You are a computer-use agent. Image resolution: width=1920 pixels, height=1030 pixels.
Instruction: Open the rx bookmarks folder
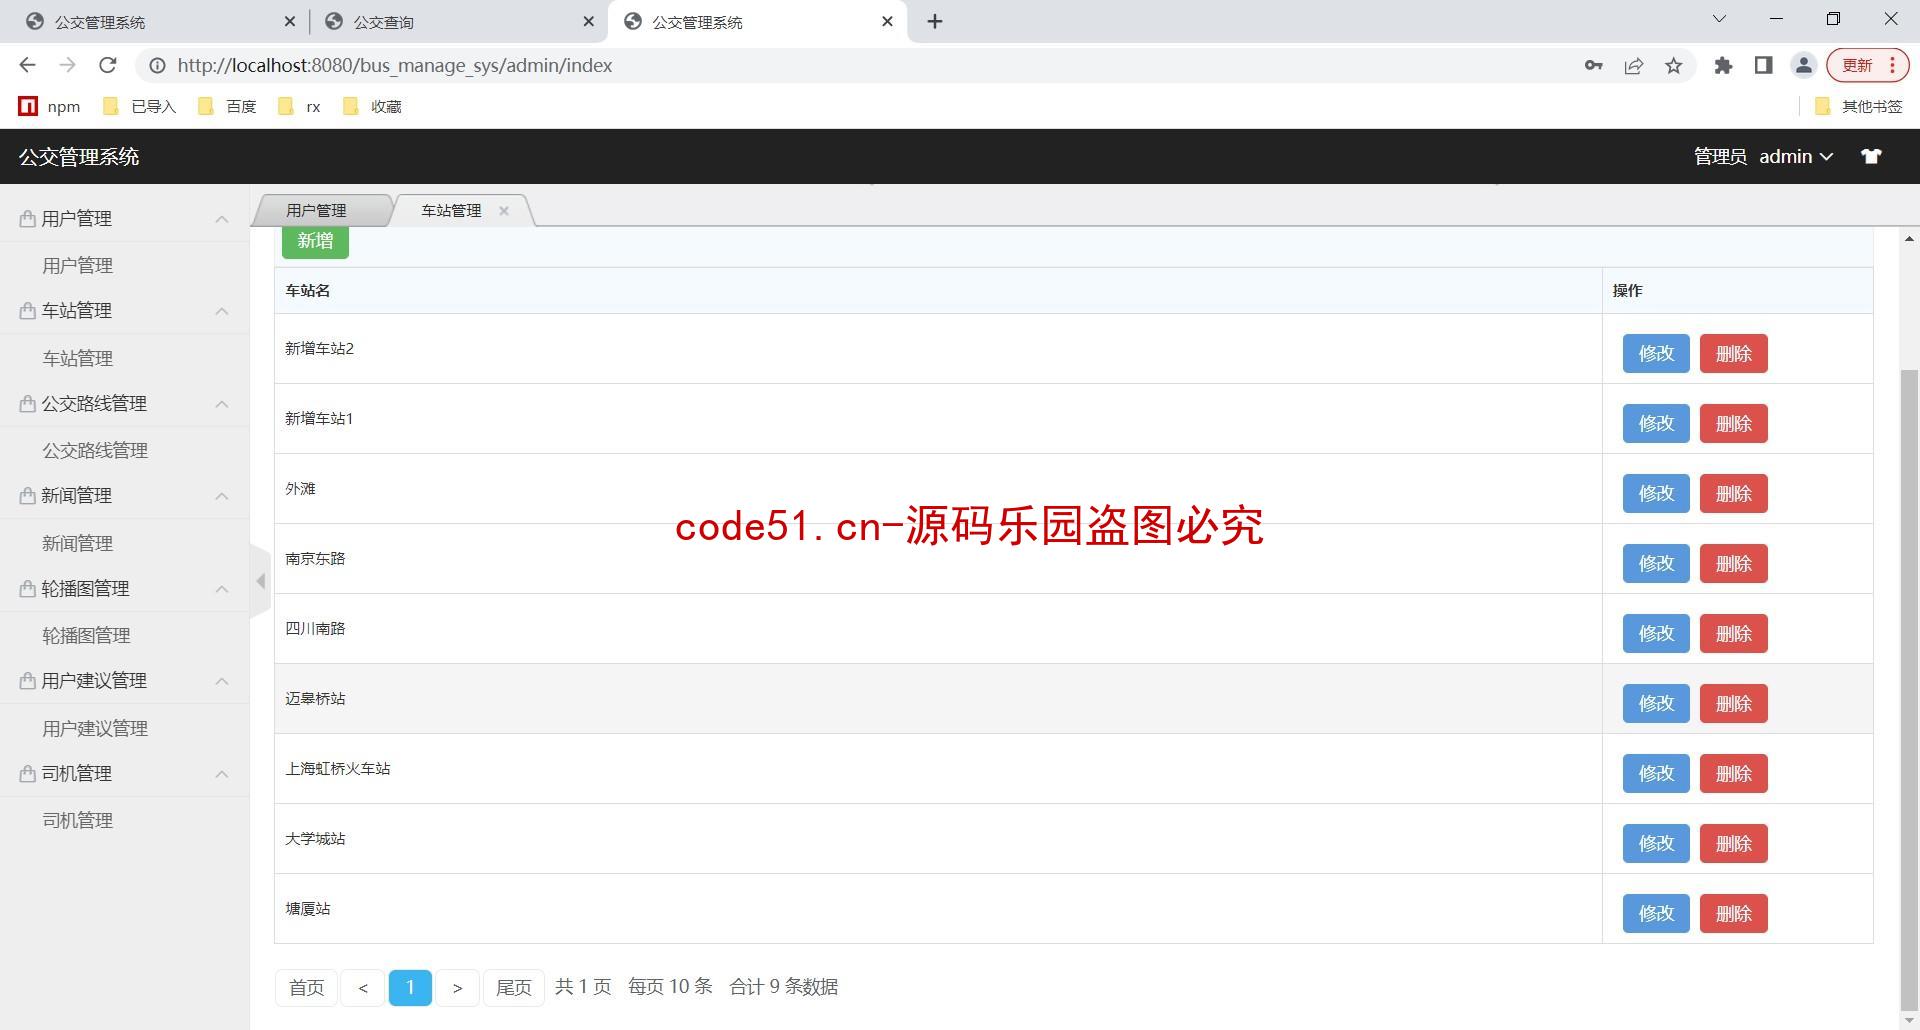point(300,106)
